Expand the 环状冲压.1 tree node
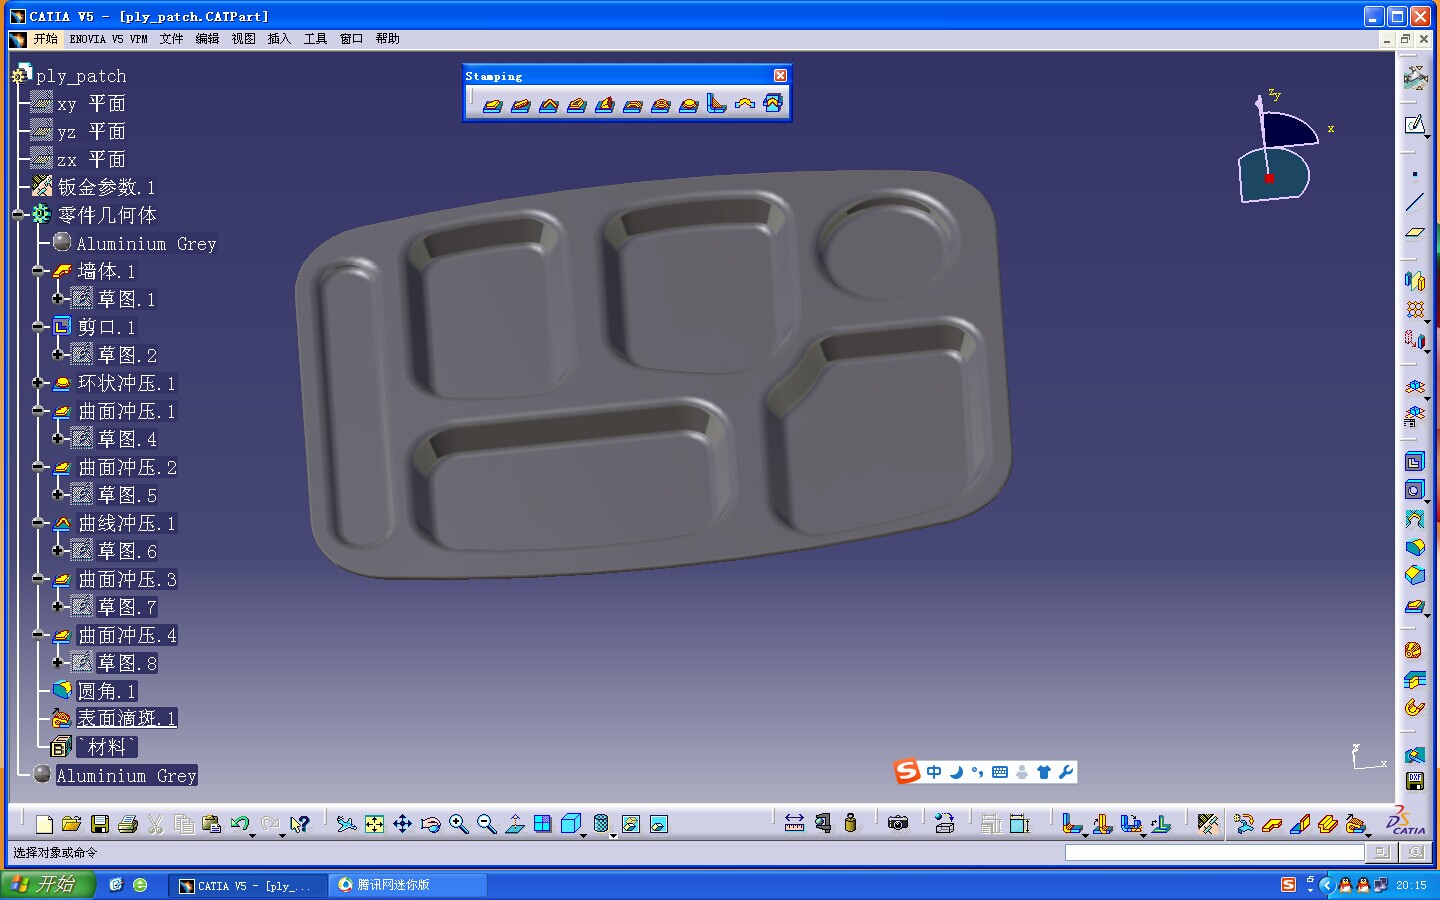 coord(37,383)
